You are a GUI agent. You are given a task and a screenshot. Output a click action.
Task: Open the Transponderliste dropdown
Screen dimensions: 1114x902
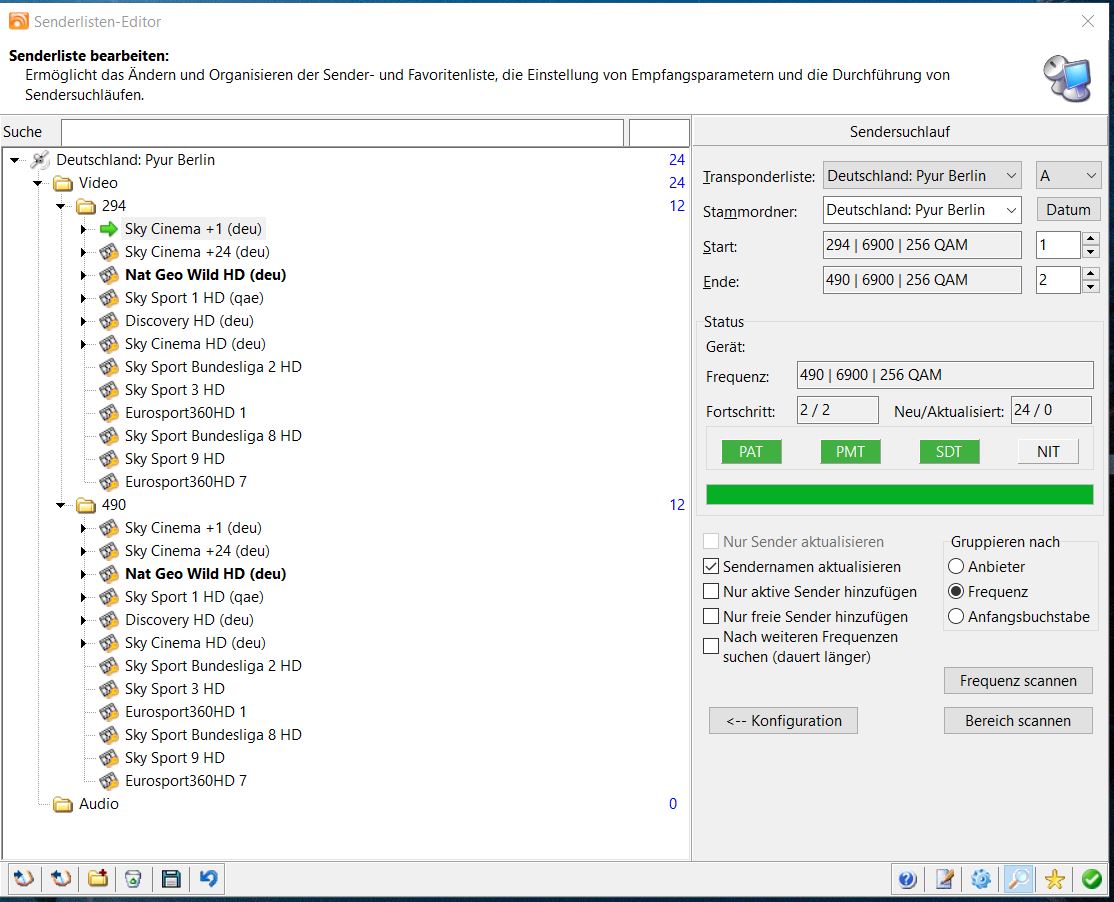921,176
